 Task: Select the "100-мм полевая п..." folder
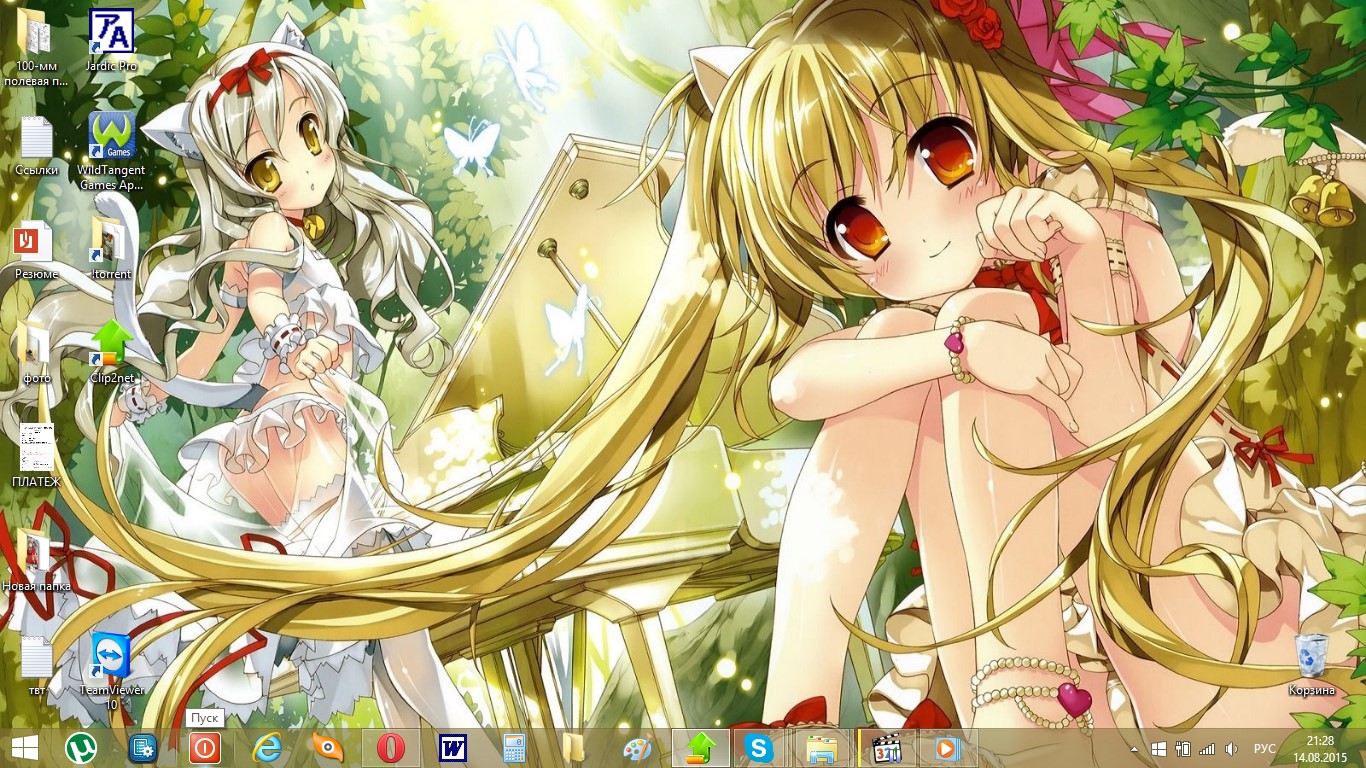37,46
